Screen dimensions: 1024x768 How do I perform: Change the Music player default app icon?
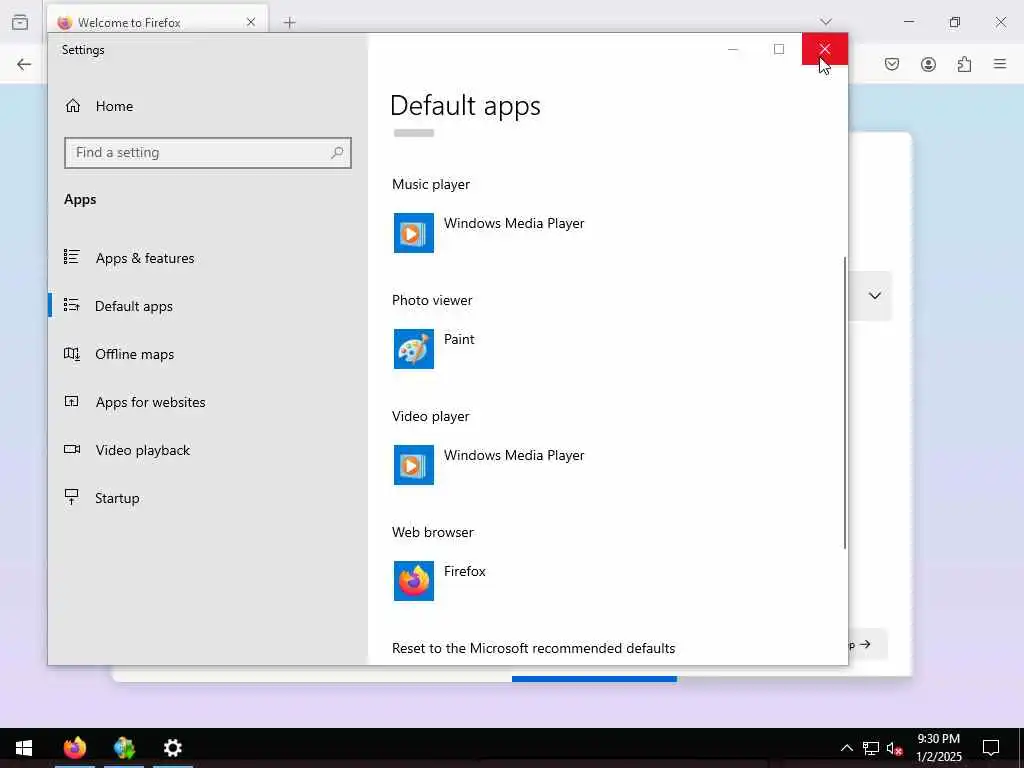tap(414, 233)
